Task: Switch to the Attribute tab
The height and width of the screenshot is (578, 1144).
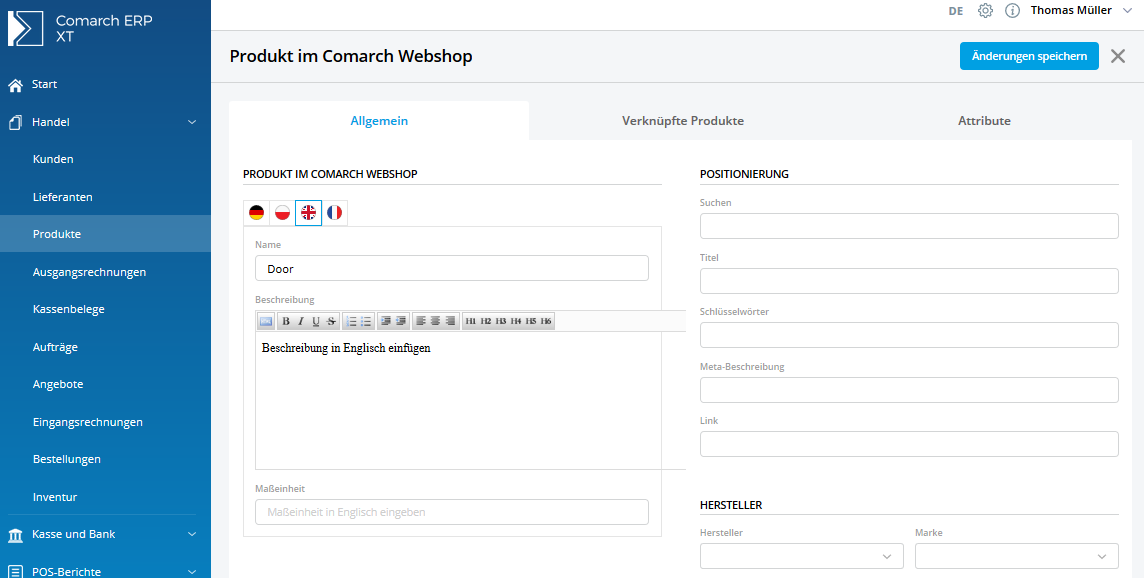Action: click(984, 121)
